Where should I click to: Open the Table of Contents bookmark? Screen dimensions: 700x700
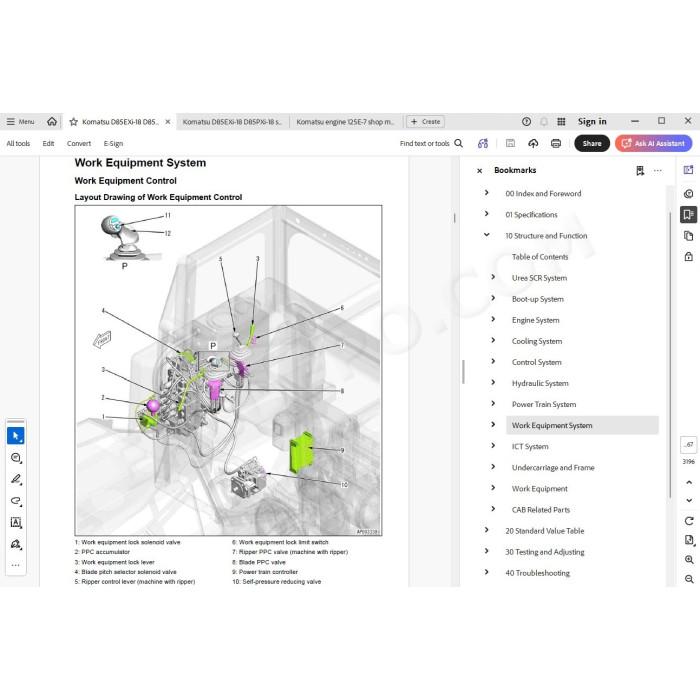coord(540,257)
